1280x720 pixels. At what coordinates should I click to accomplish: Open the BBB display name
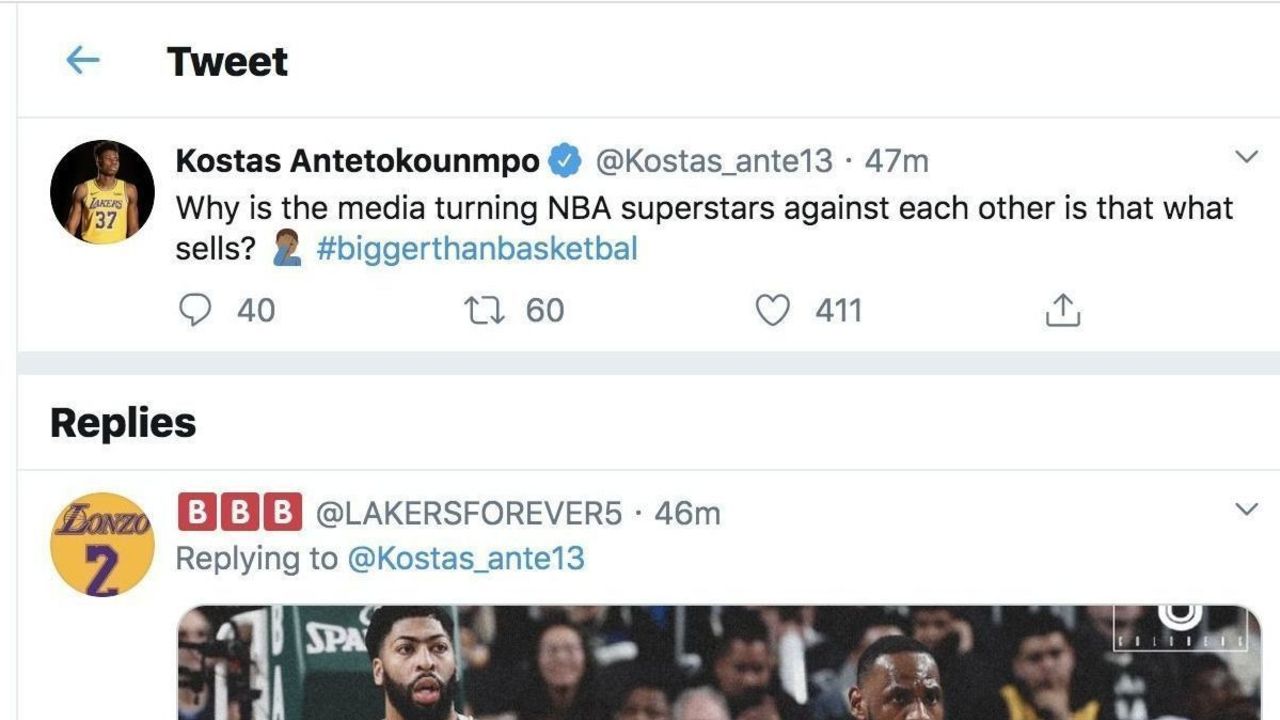click(x=240, y=513)
